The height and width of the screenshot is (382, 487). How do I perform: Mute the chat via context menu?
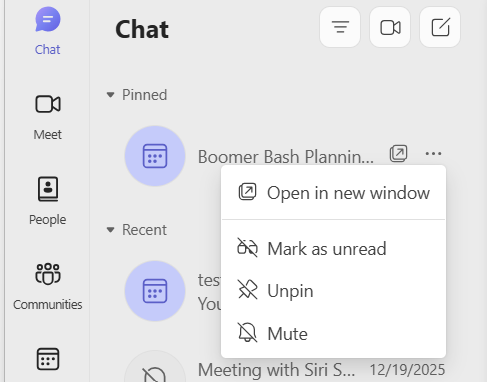point(333,333)
